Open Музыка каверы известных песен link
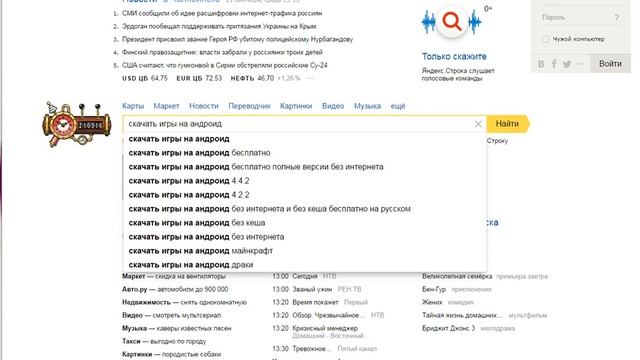This screenshot has width=640, height=360. pyautogui.click(x=177, y=328)
